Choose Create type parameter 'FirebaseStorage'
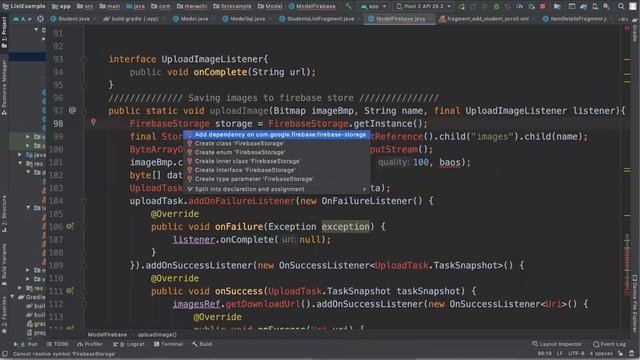This screenshot has width=640, height=360. click(x=277, y=179)
